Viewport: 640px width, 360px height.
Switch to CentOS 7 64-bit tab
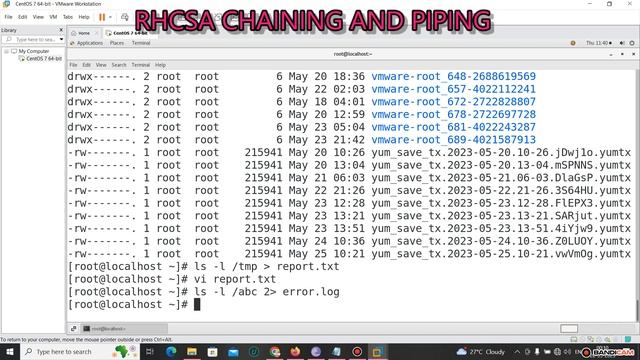[x=130, y=33]
